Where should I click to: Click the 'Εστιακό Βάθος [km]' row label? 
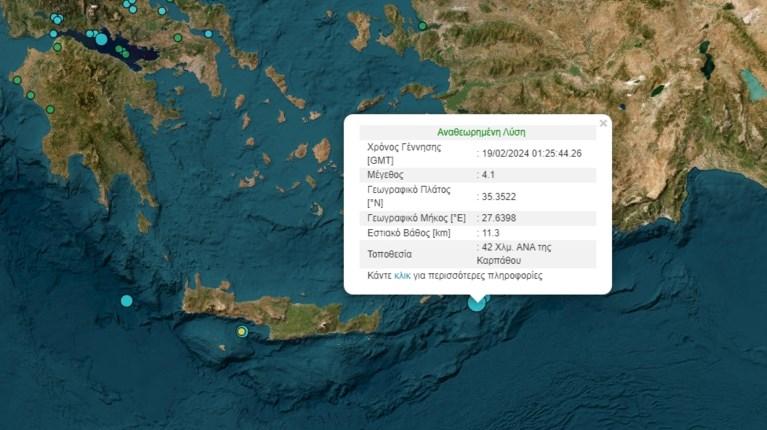[411, 235]
